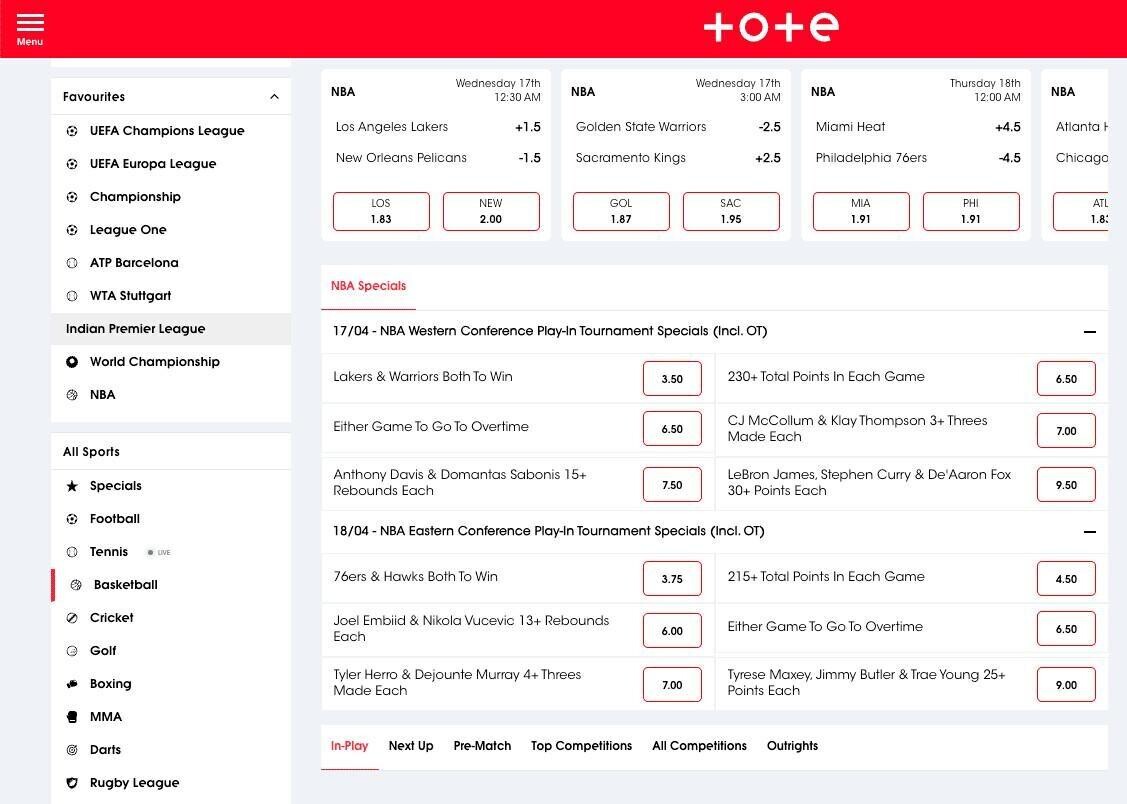Viewport: 1127px width, 804px height.
Task: Select the NBA Specials tab
Action: [368, 286]
